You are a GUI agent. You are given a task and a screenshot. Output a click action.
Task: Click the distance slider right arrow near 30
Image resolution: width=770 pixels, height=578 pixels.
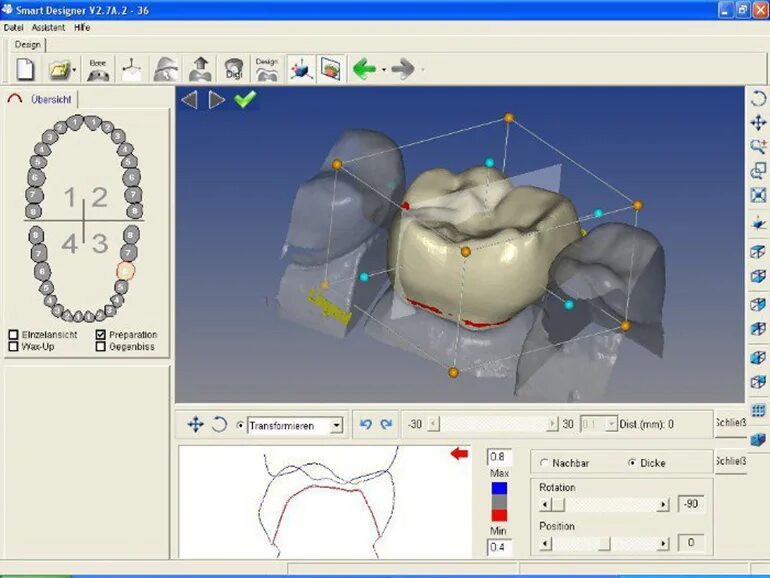(x=552, y=424)
